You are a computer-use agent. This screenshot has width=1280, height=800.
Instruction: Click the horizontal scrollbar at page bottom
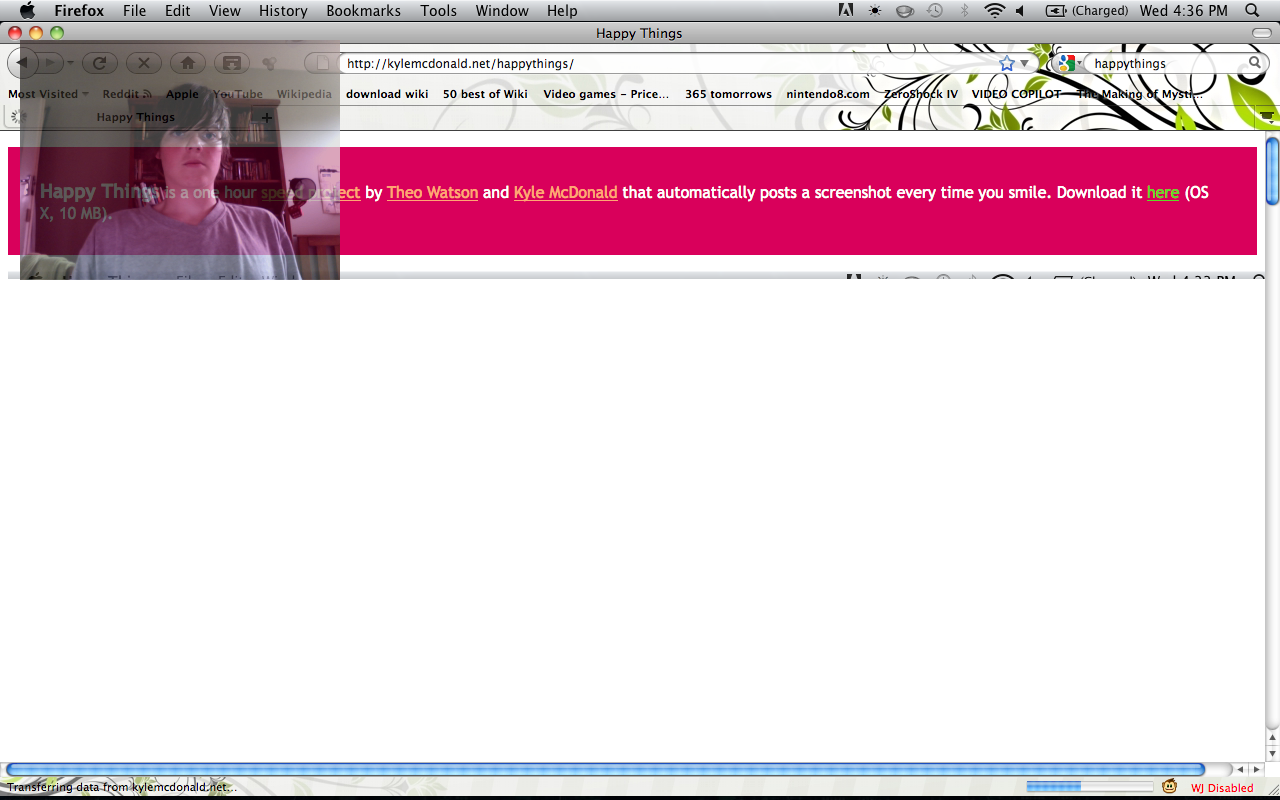pyautogui.click(x=605, y=769)
